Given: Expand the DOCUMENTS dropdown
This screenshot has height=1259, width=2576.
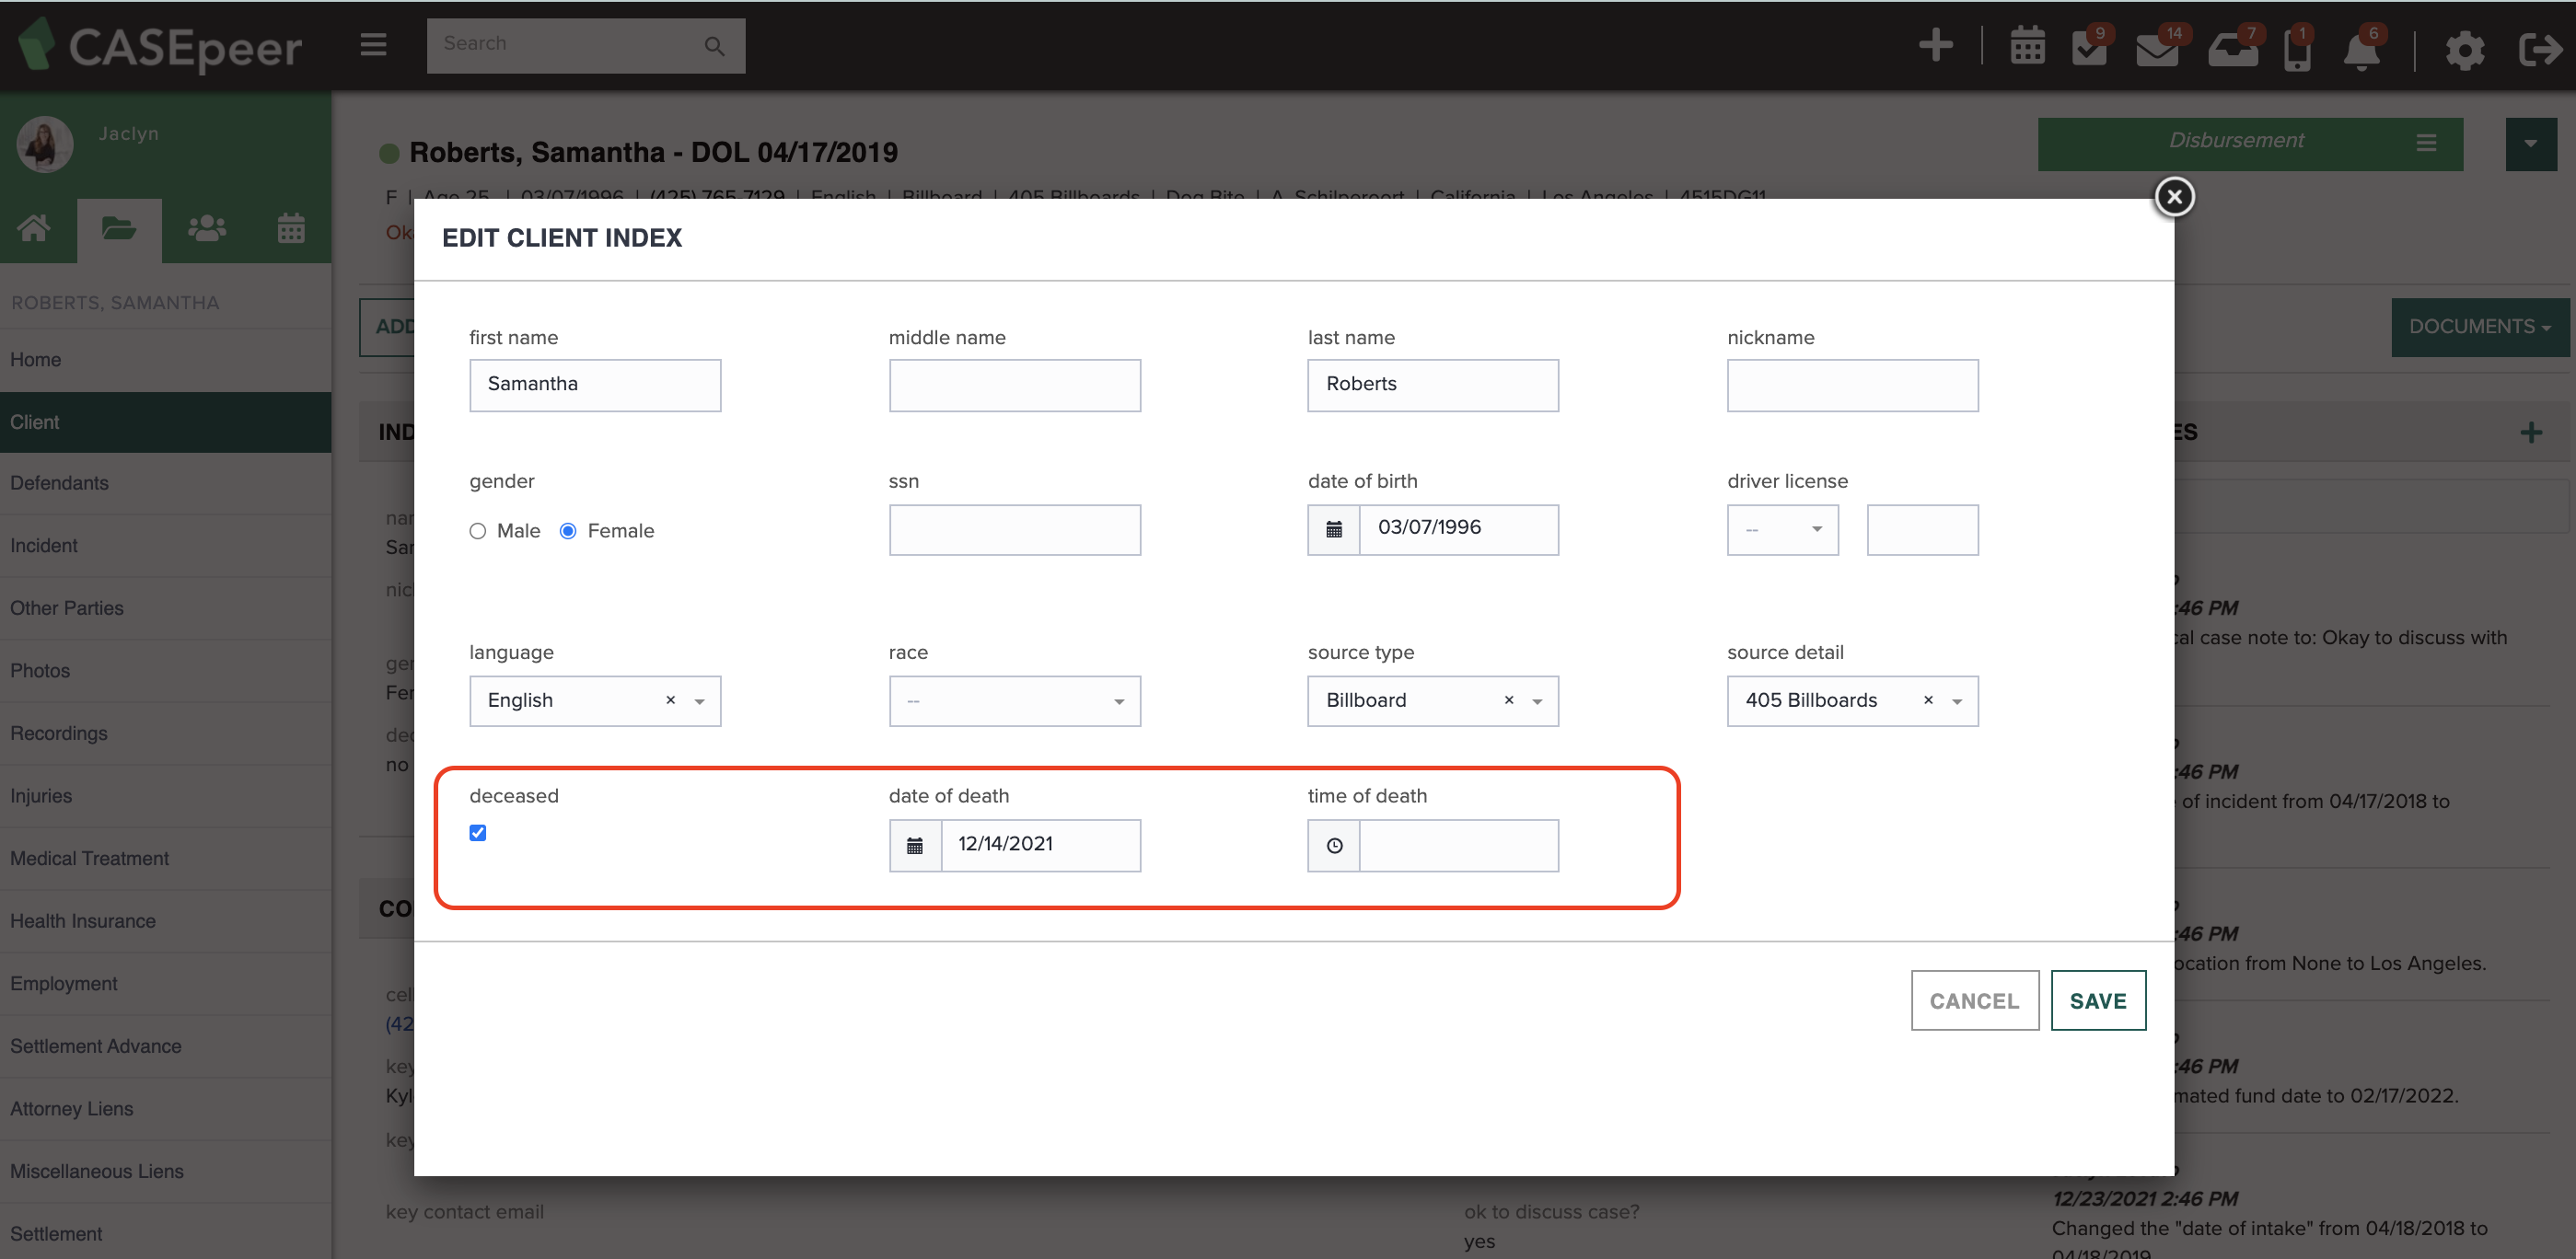Looking at the screenshot, I should click(x=2478, y=327).
